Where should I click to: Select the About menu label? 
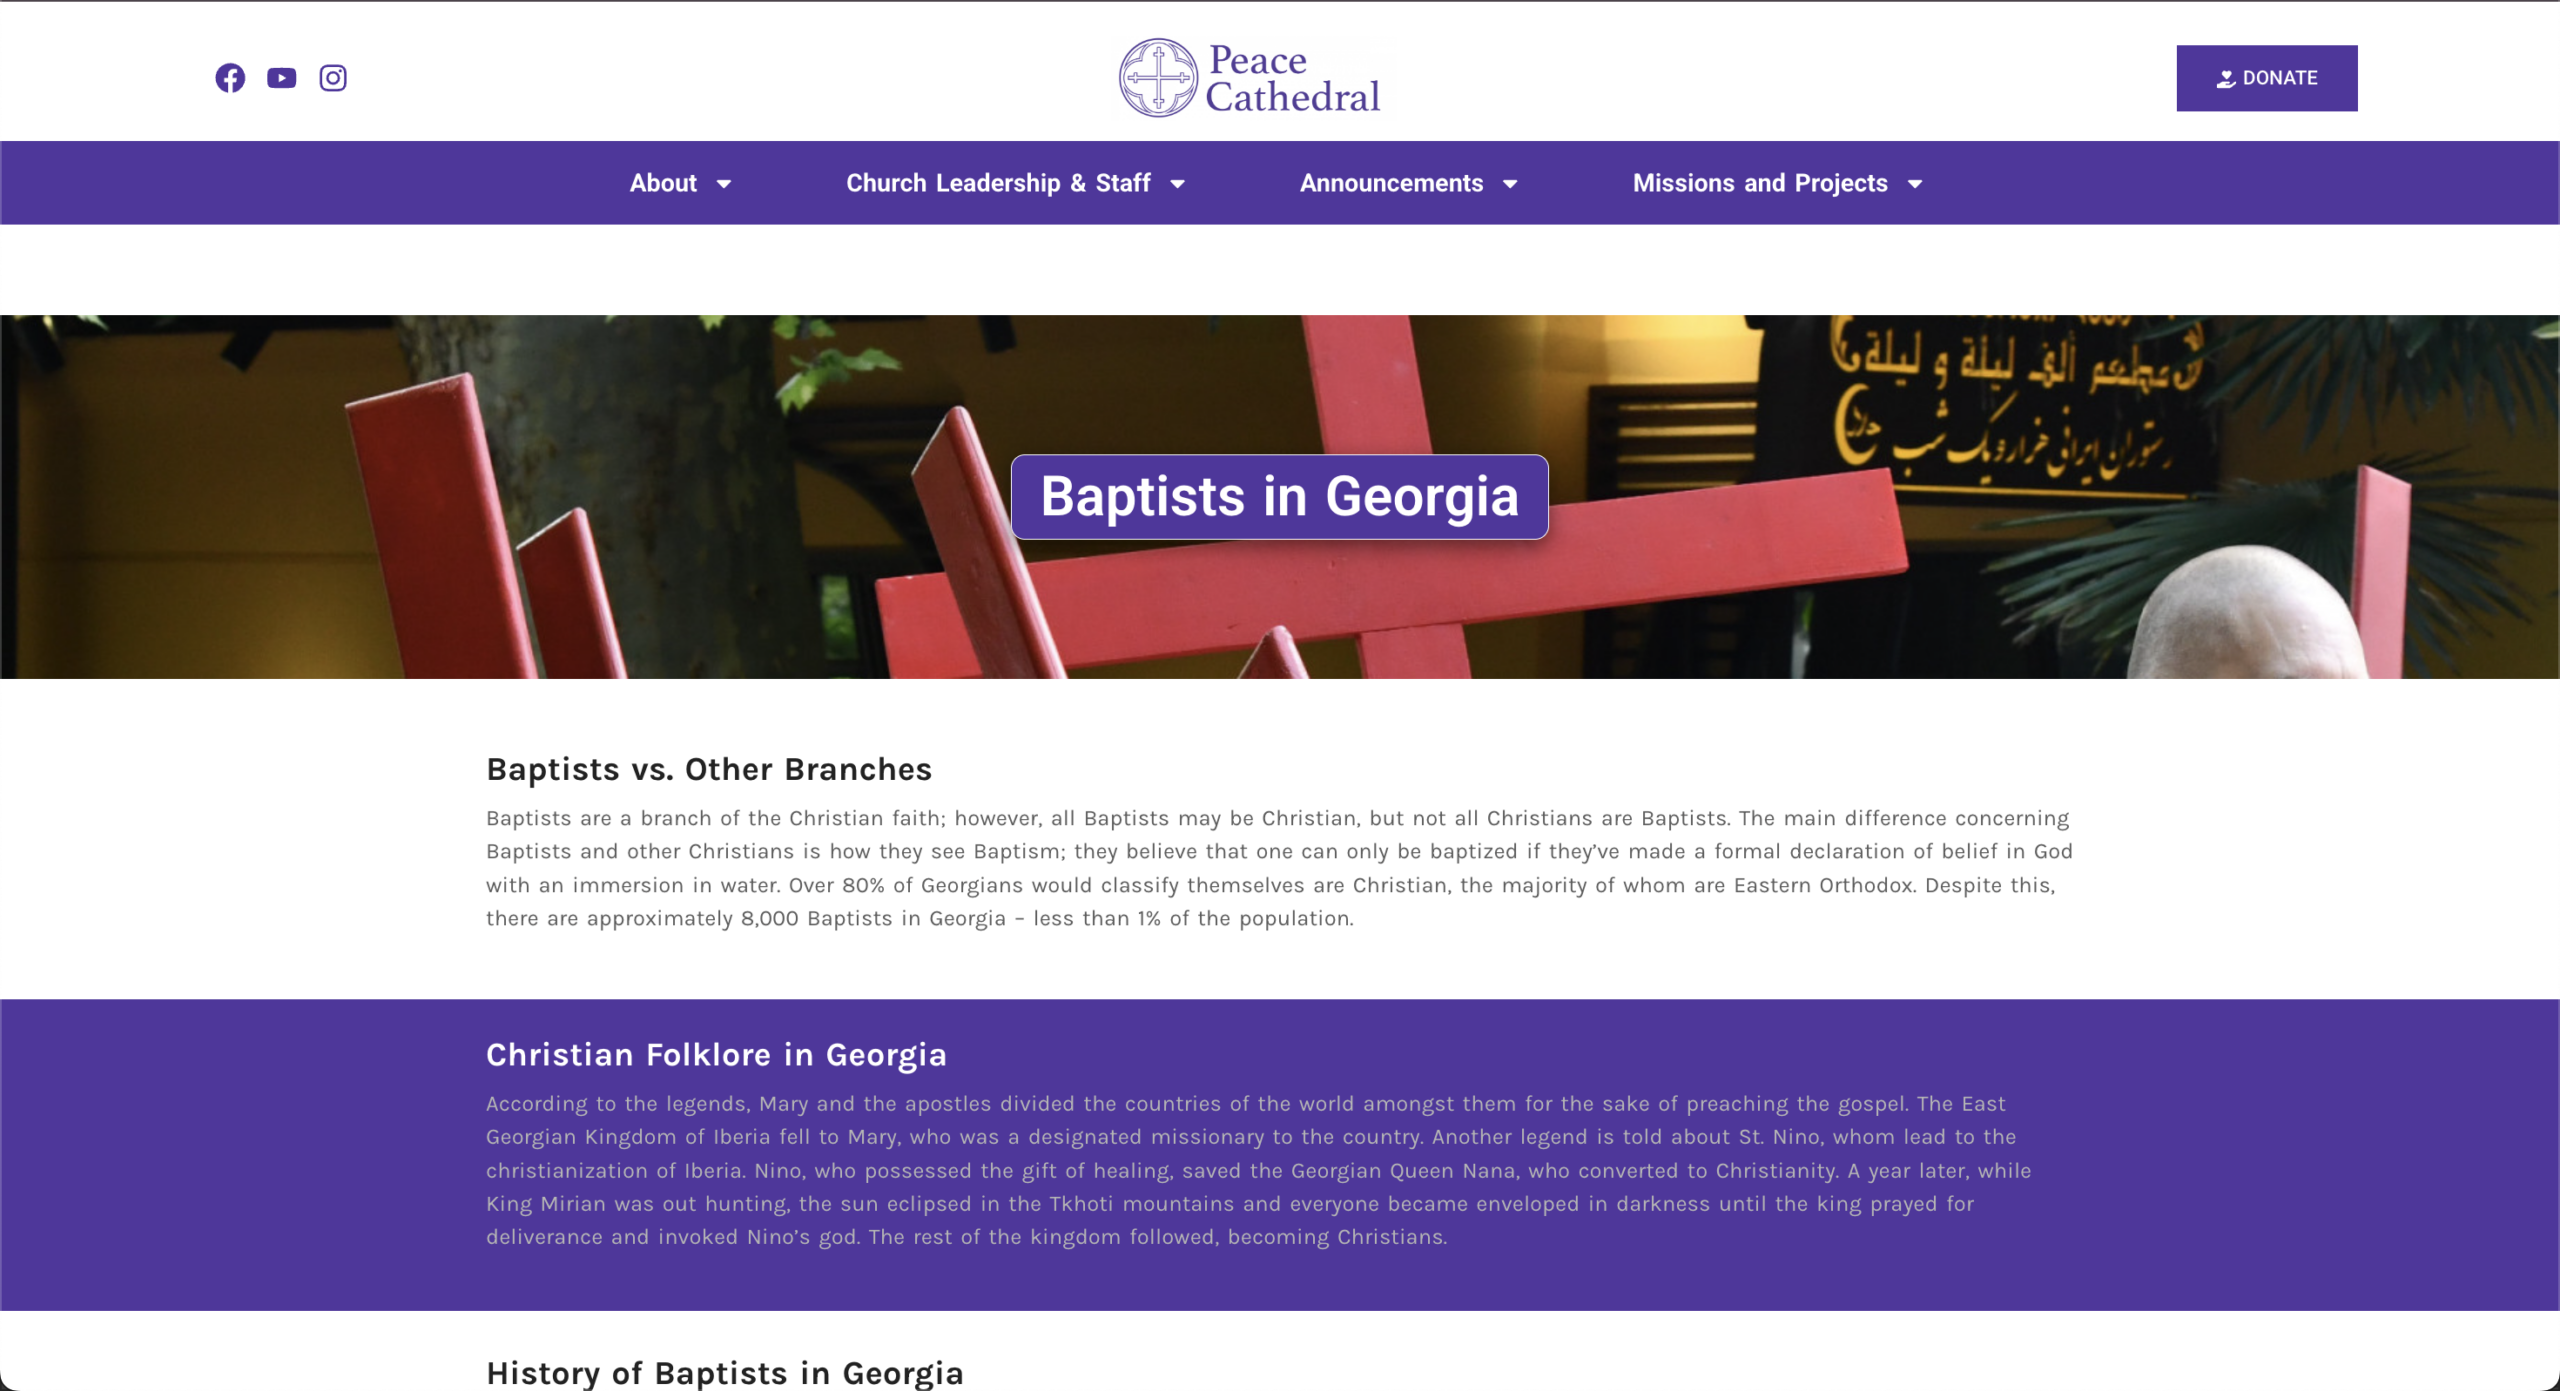(x=663, y=183)
